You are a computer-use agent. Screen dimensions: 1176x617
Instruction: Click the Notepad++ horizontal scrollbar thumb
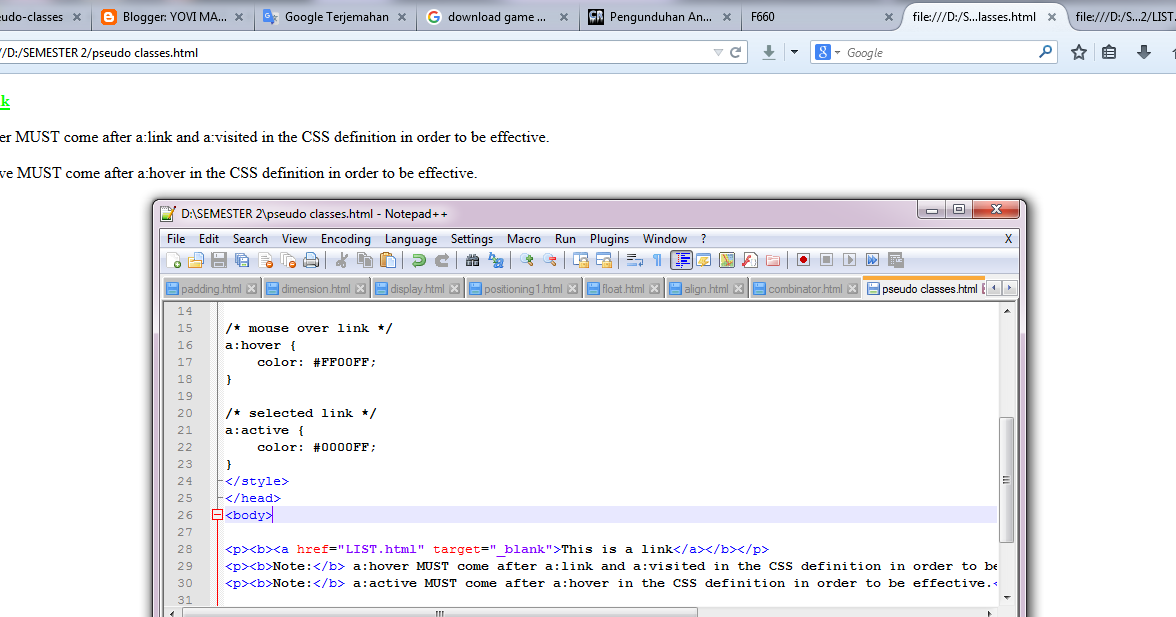click(x=440, y=613)
